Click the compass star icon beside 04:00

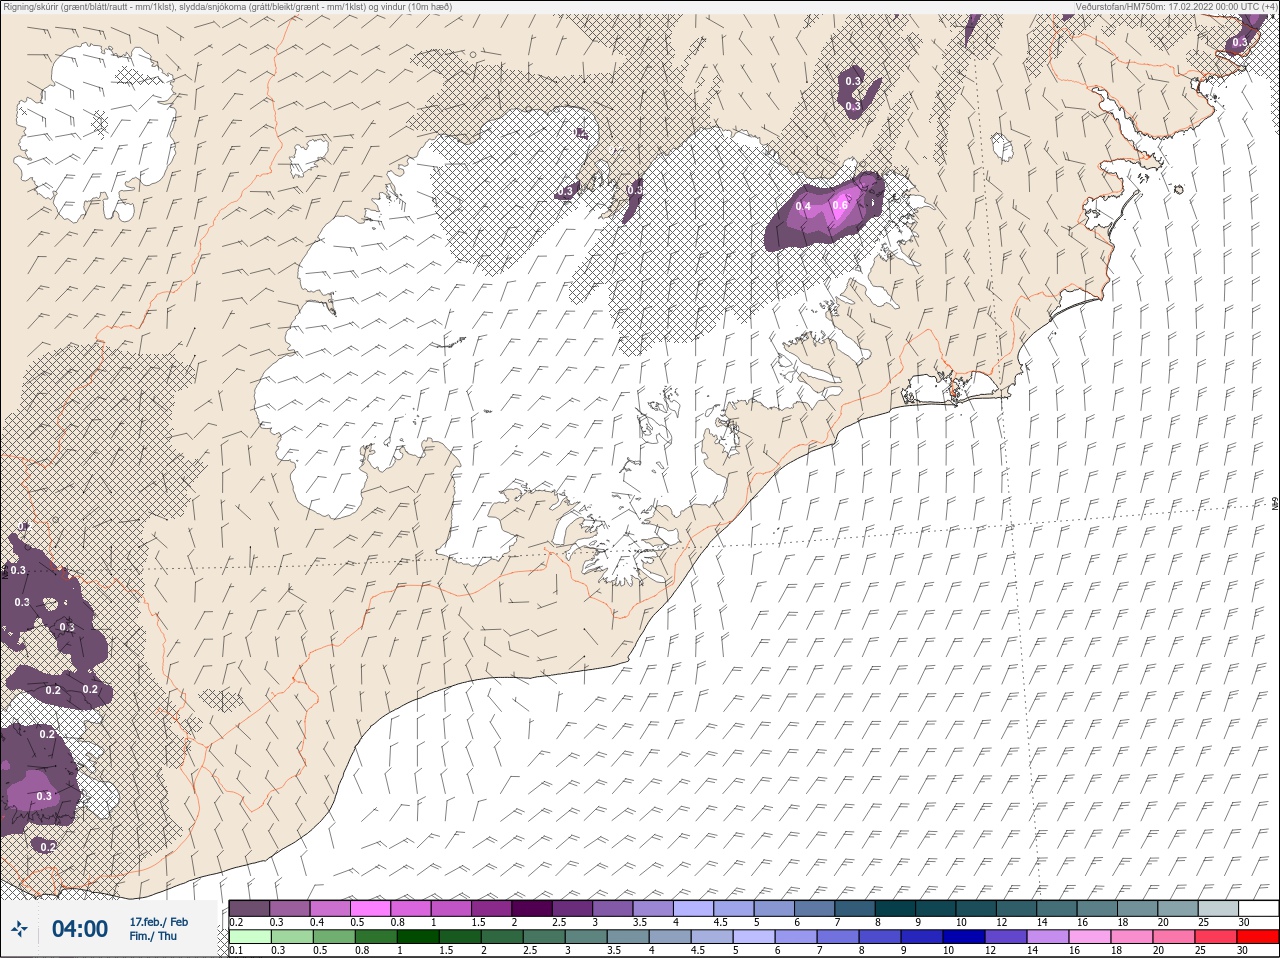19,929
